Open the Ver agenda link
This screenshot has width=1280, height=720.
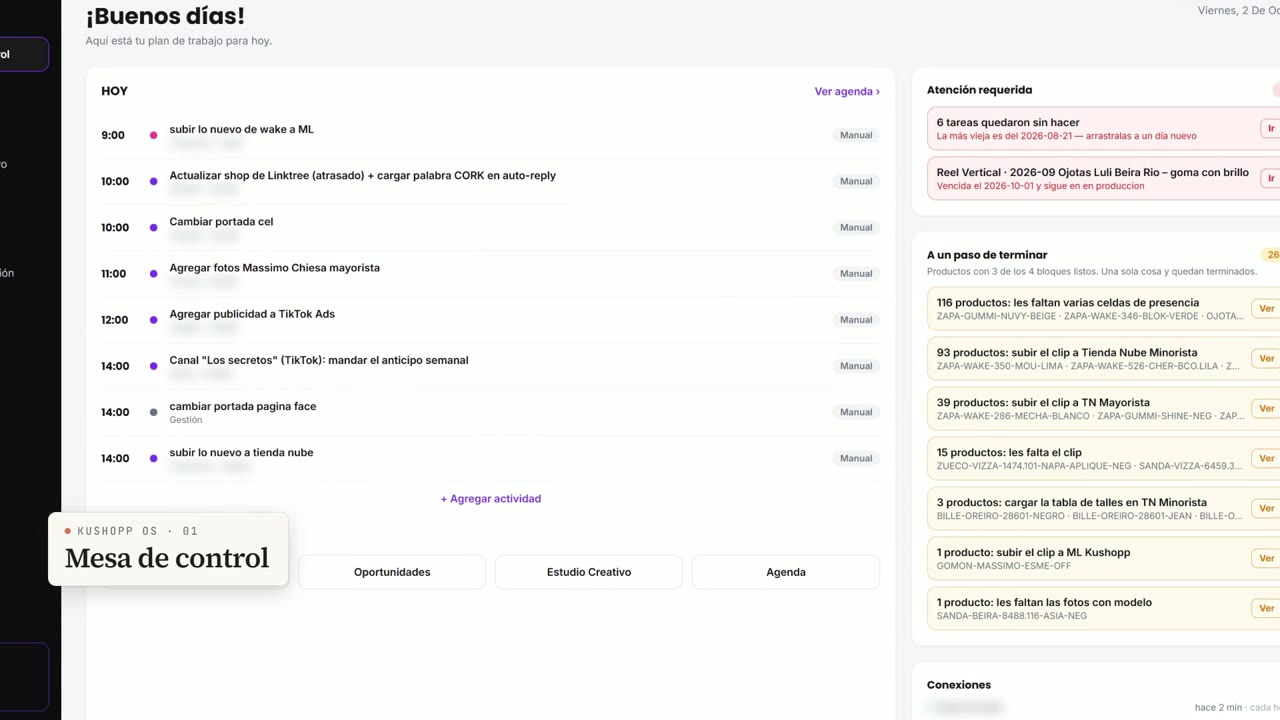pyautogui.click(x=847, y=91)
